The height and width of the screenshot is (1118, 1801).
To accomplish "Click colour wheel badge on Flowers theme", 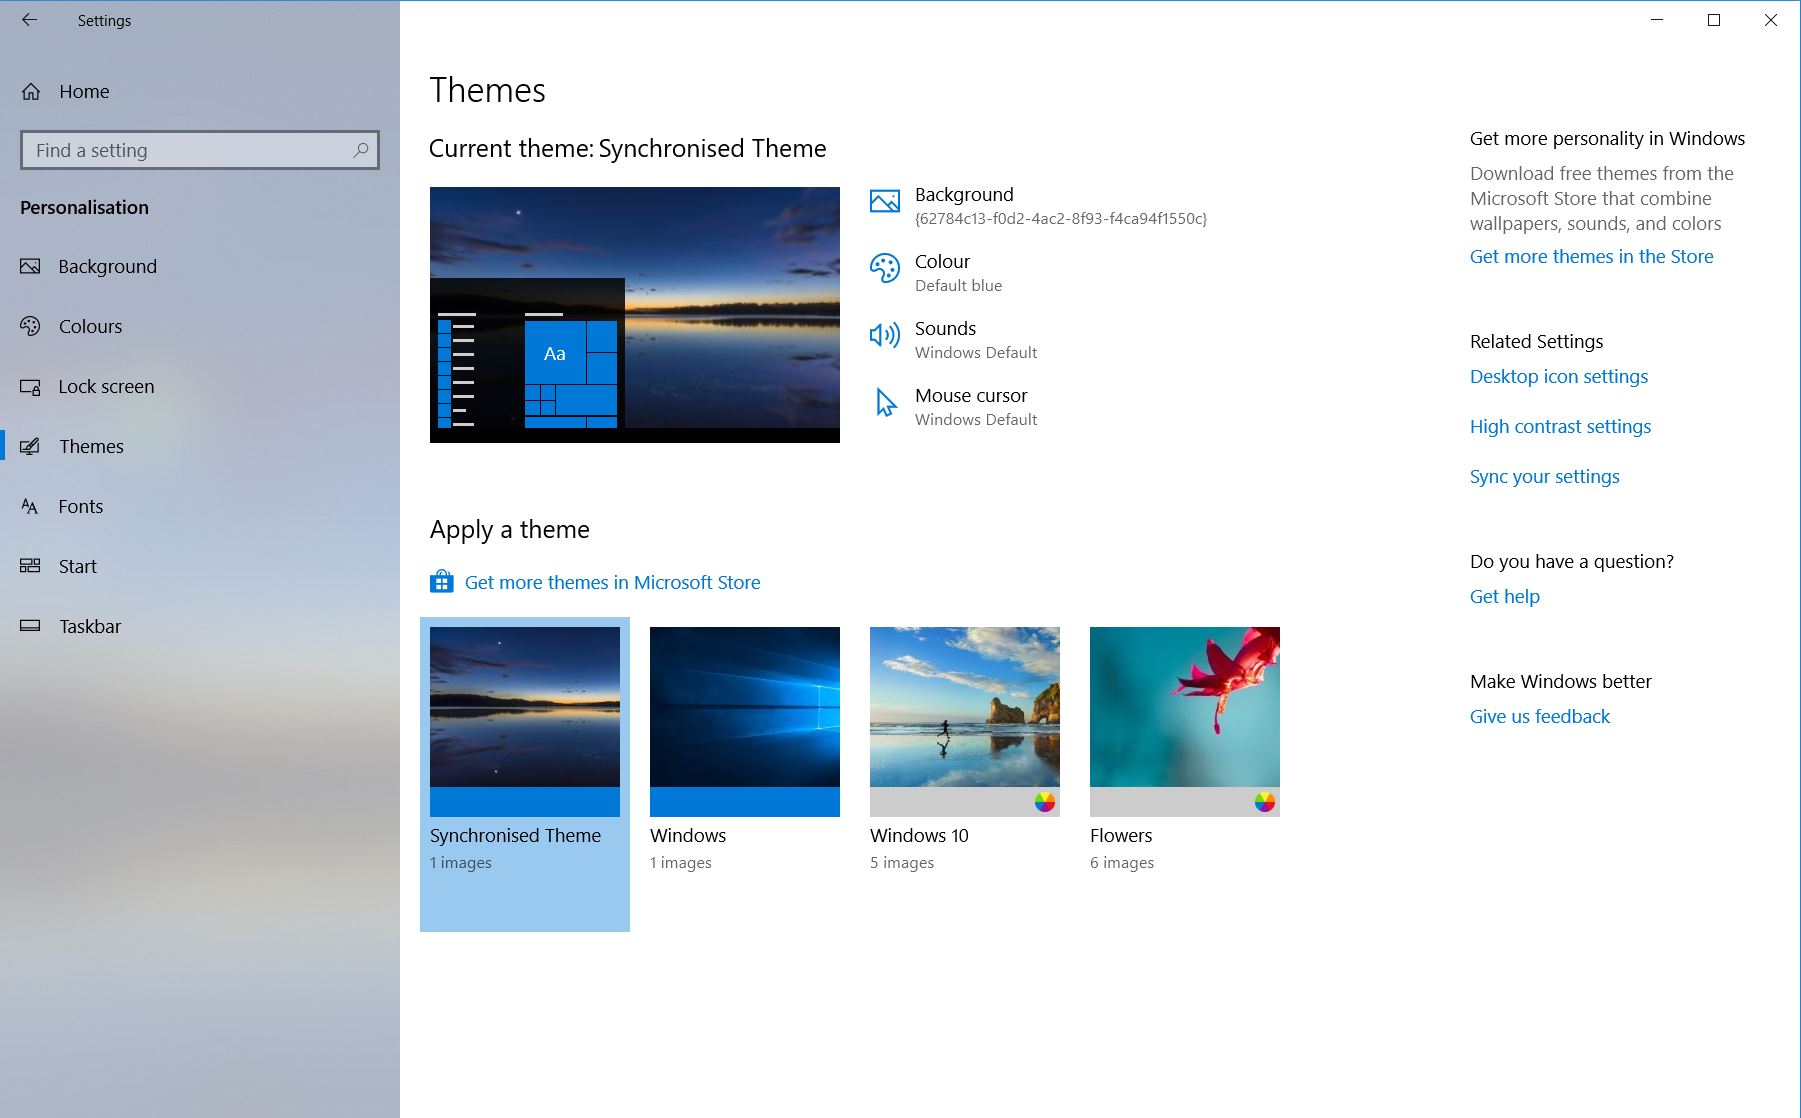I will tap(1265, 802).
